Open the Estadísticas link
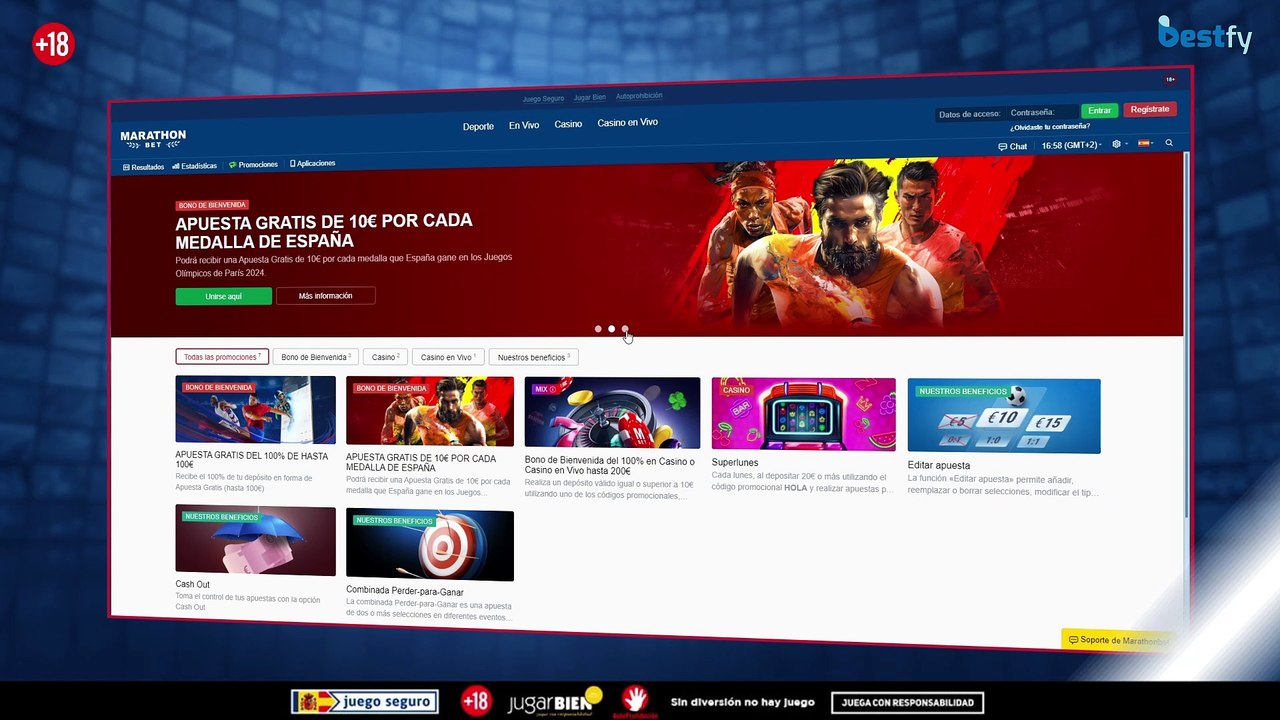This screenshot has height=720, width=1280. 194,166
